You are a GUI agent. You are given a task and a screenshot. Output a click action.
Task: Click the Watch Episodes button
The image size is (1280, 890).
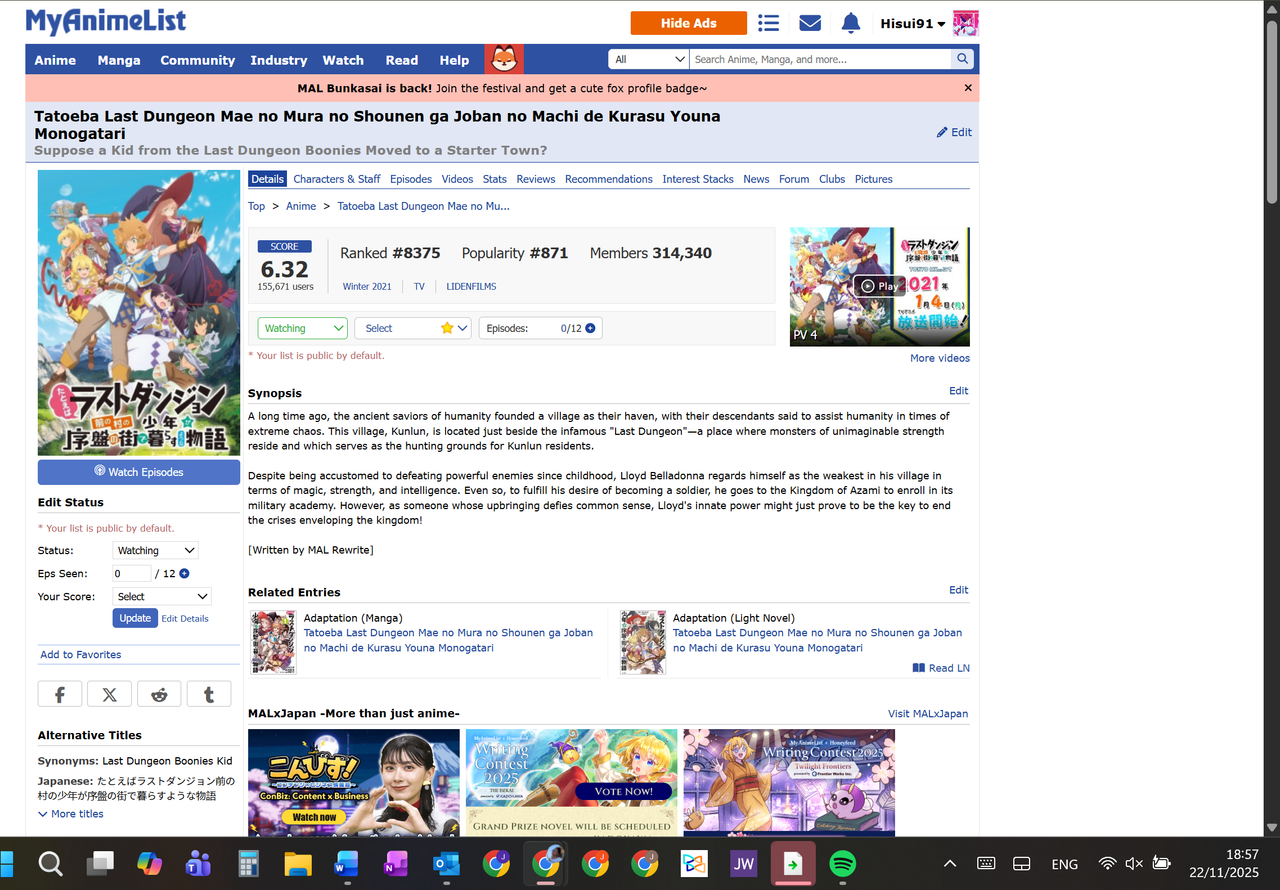click(139, 472)
